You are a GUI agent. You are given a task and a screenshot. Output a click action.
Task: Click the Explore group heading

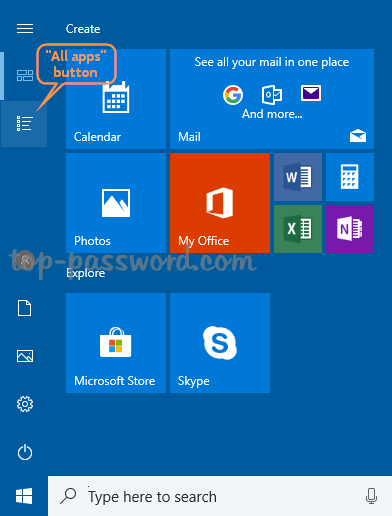point(85,273)
